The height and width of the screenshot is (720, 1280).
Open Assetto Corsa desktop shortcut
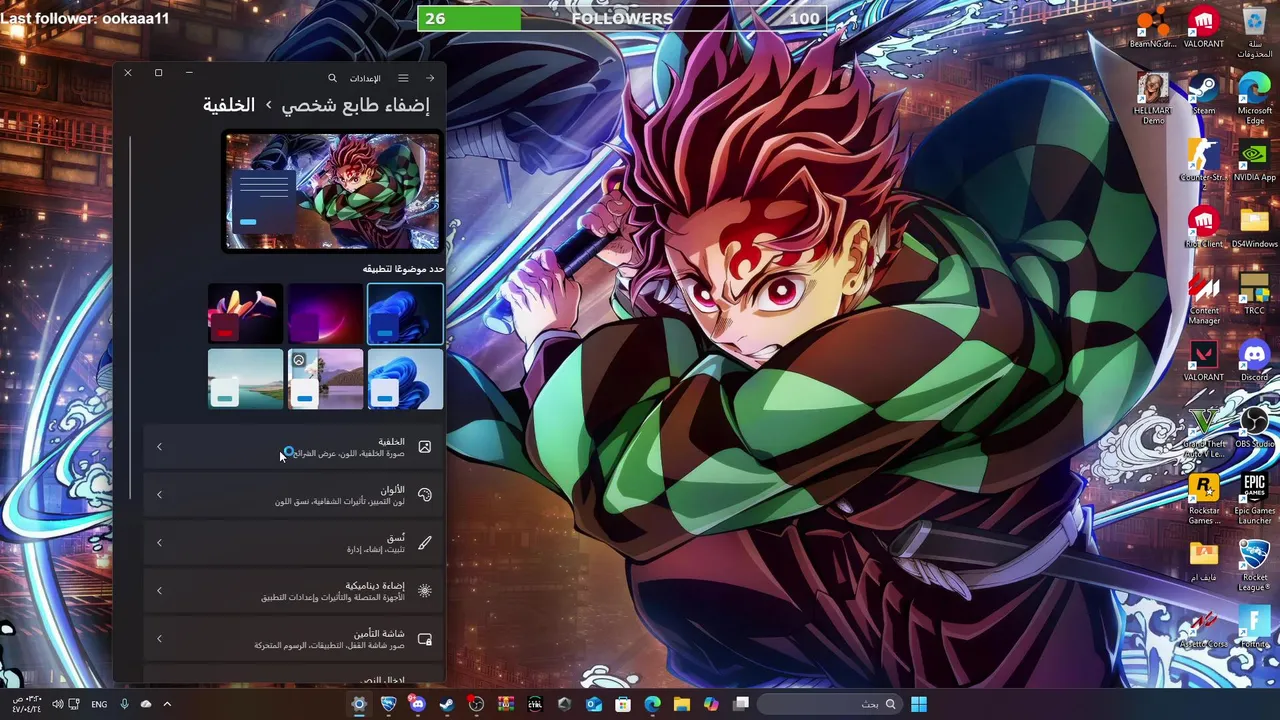(x=1204, y=628)
